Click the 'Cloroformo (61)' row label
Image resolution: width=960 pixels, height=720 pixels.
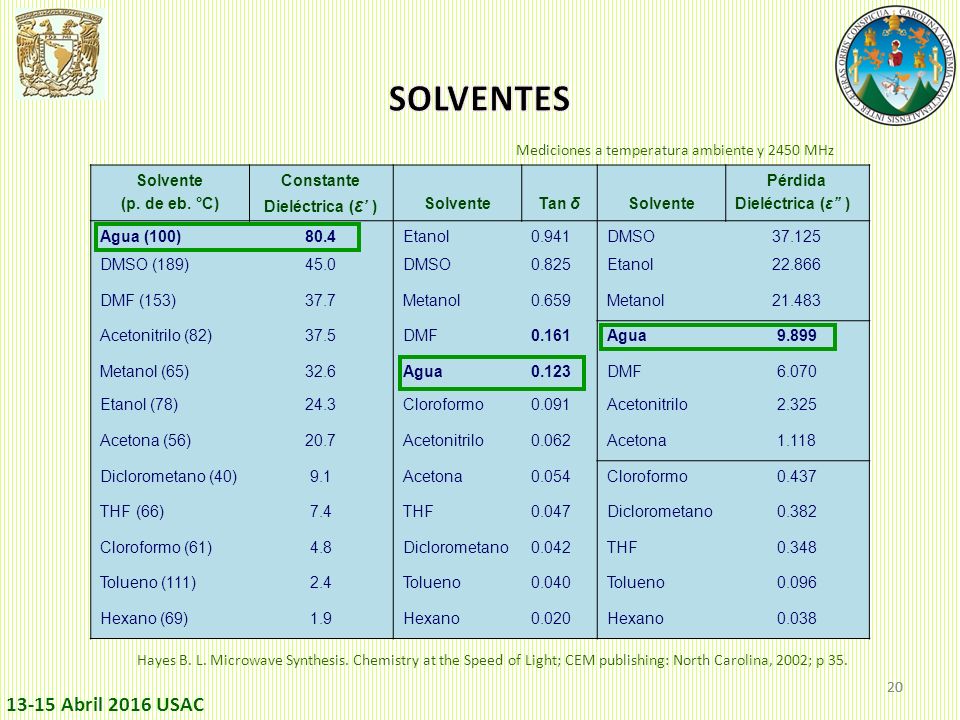(x=156, y=547)
